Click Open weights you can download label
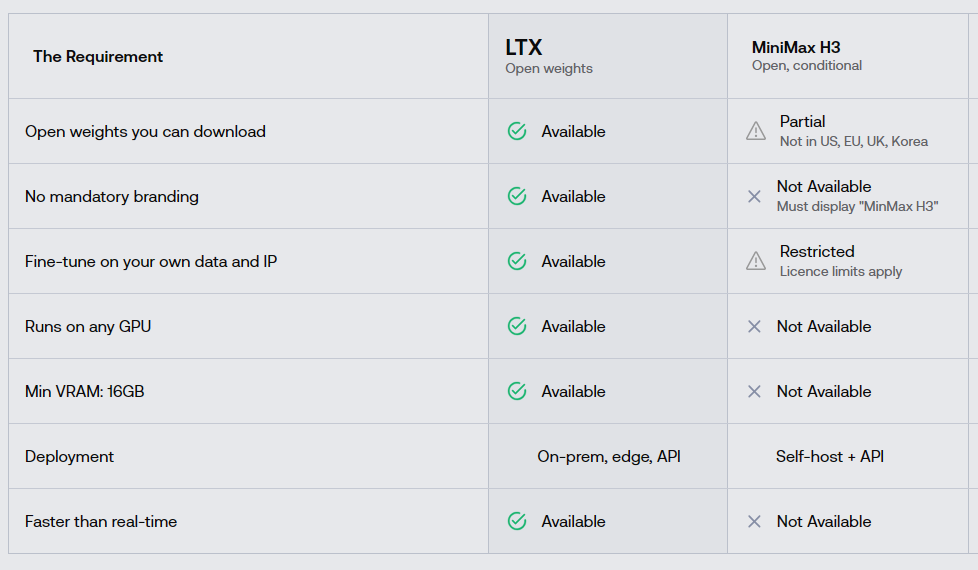This screenshot has height=570, width=978. click(145, 132)
